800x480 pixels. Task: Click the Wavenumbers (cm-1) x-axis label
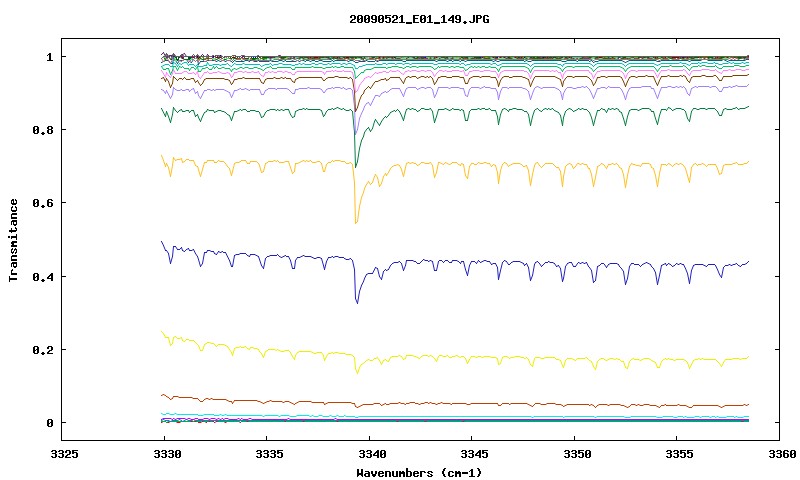pyautogui.click(x=419, y=472)
